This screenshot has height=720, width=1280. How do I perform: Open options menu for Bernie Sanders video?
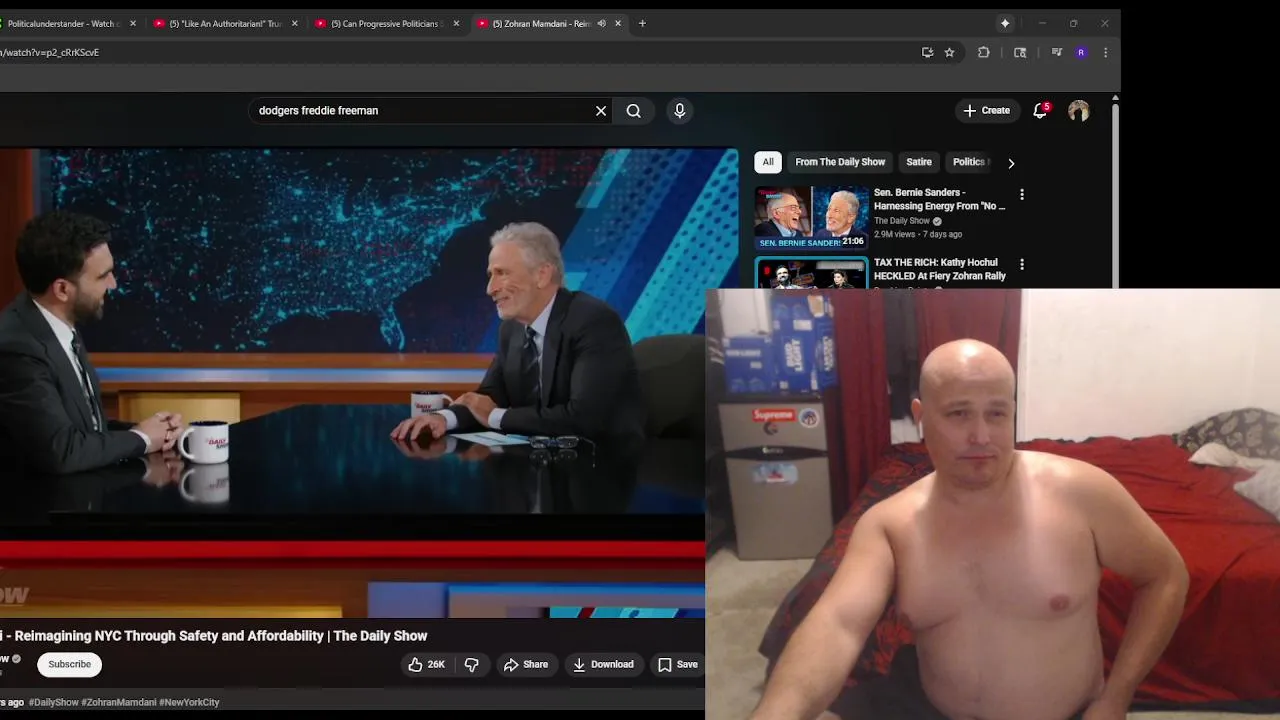[1021, 194]
